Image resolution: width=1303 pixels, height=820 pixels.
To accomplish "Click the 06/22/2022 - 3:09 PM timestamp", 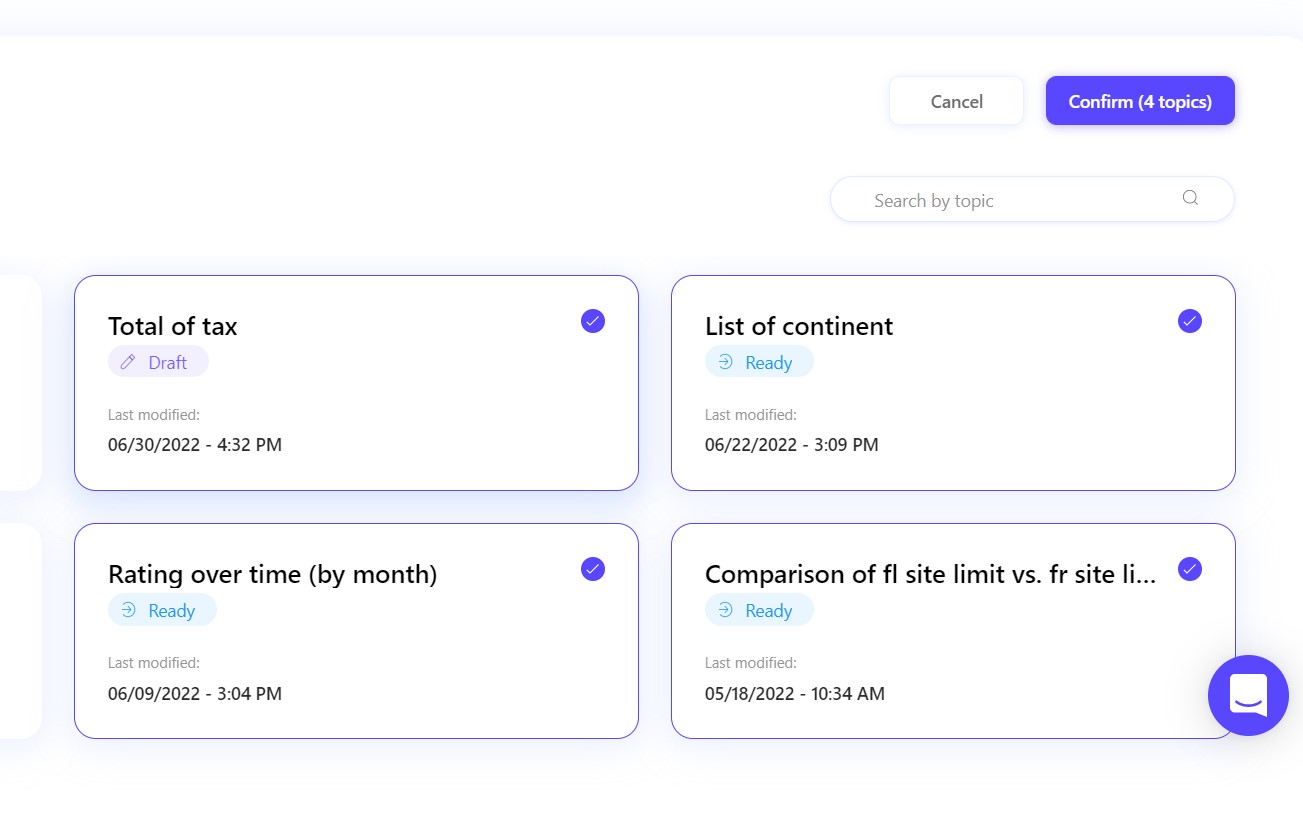I will tap(791, 445).
